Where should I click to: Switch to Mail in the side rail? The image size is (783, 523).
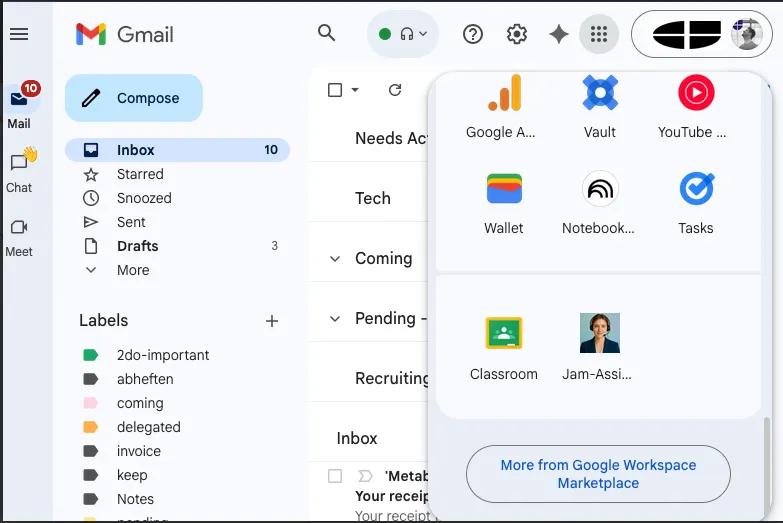(x=19, y=106)
